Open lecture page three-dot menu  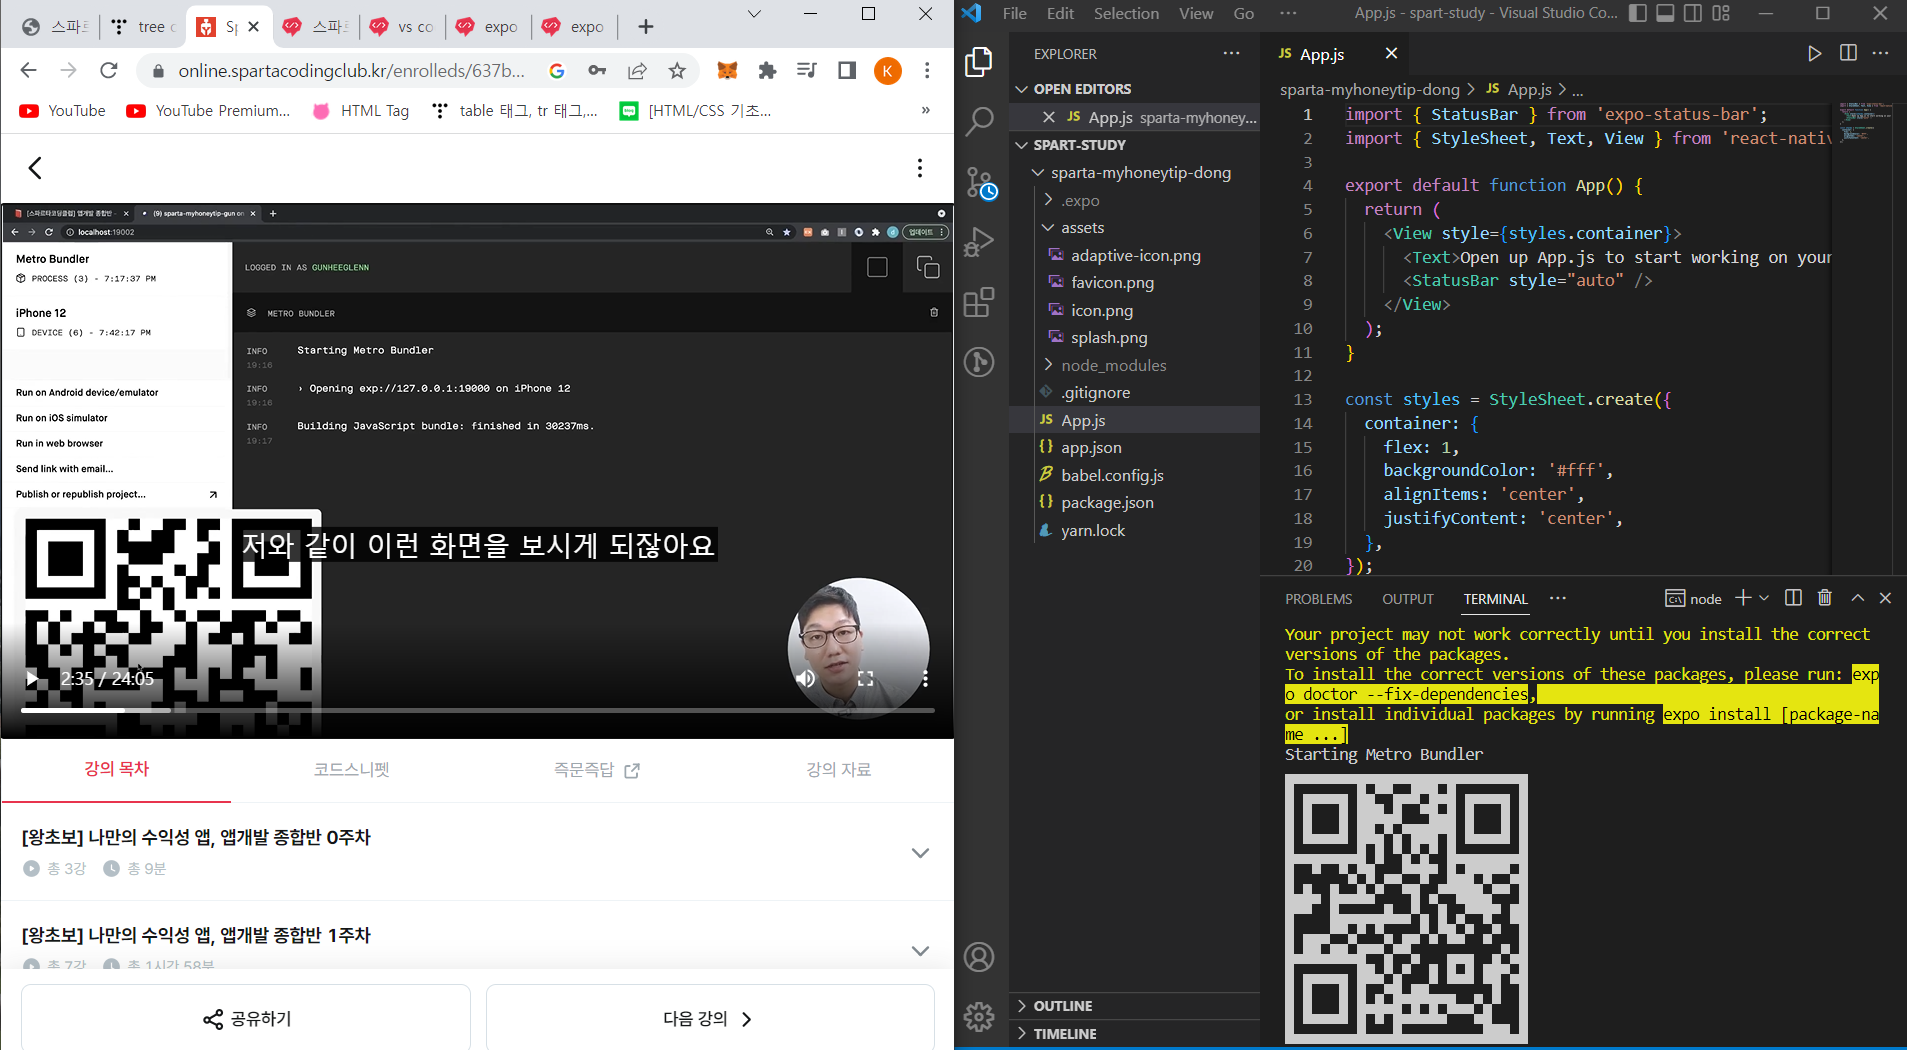point(920,168)
